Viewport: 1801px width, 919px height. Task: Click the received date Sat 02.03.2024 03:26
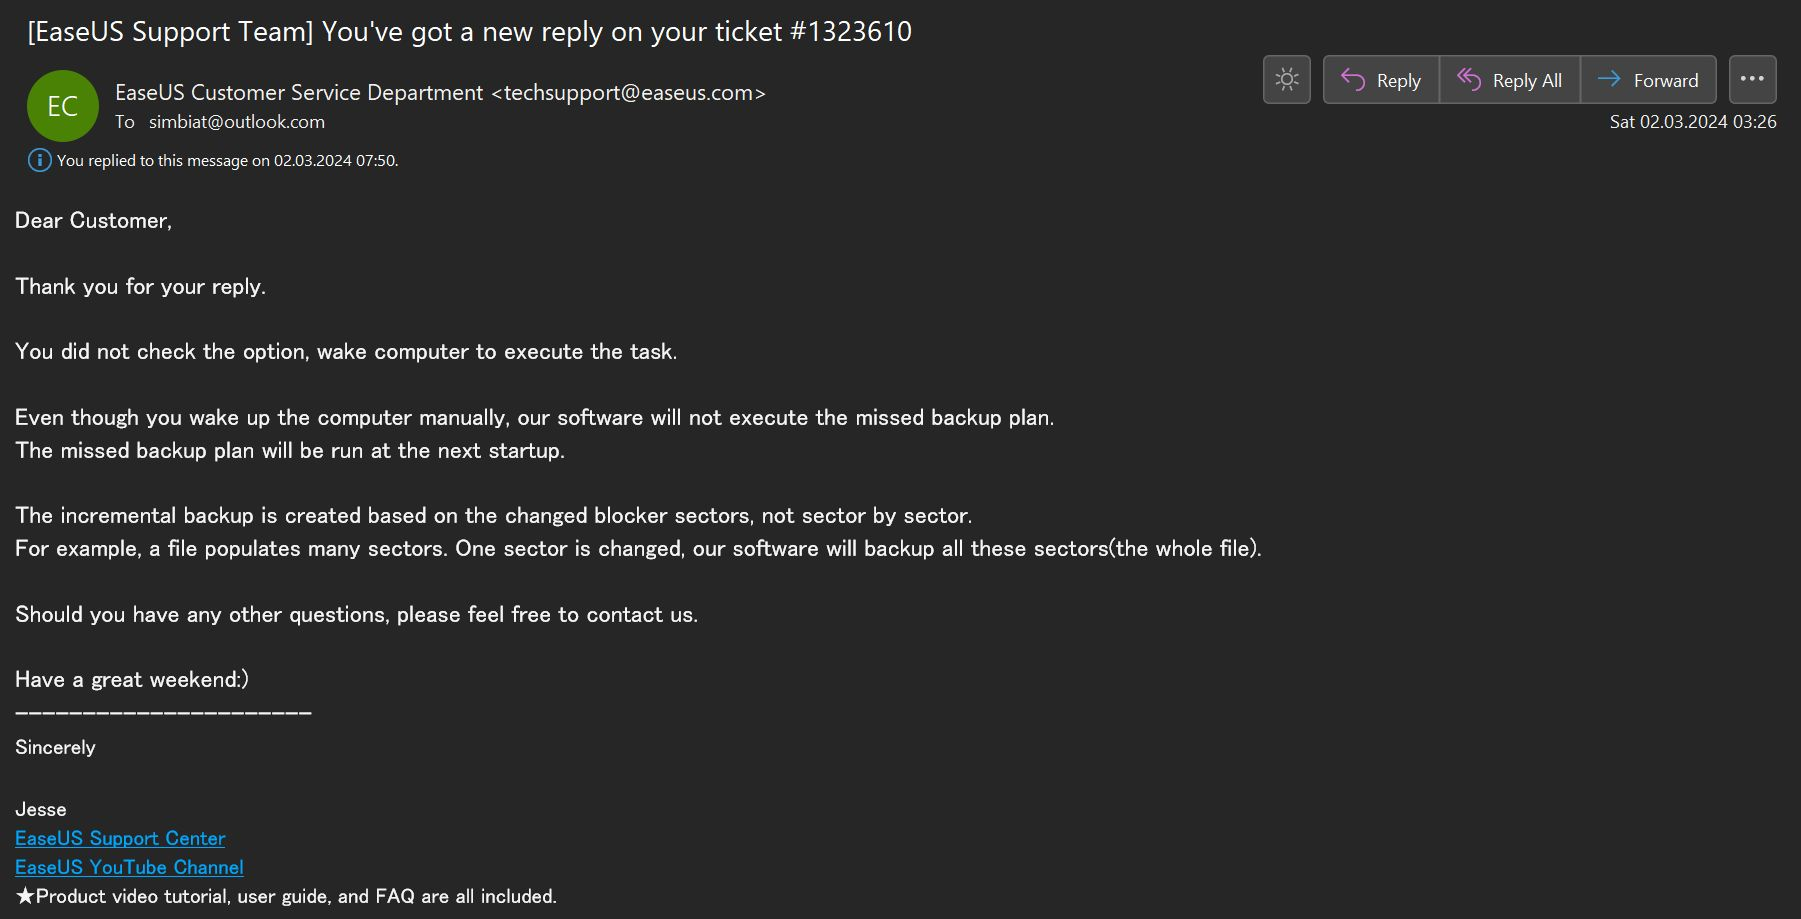[x=1693, y=122]
